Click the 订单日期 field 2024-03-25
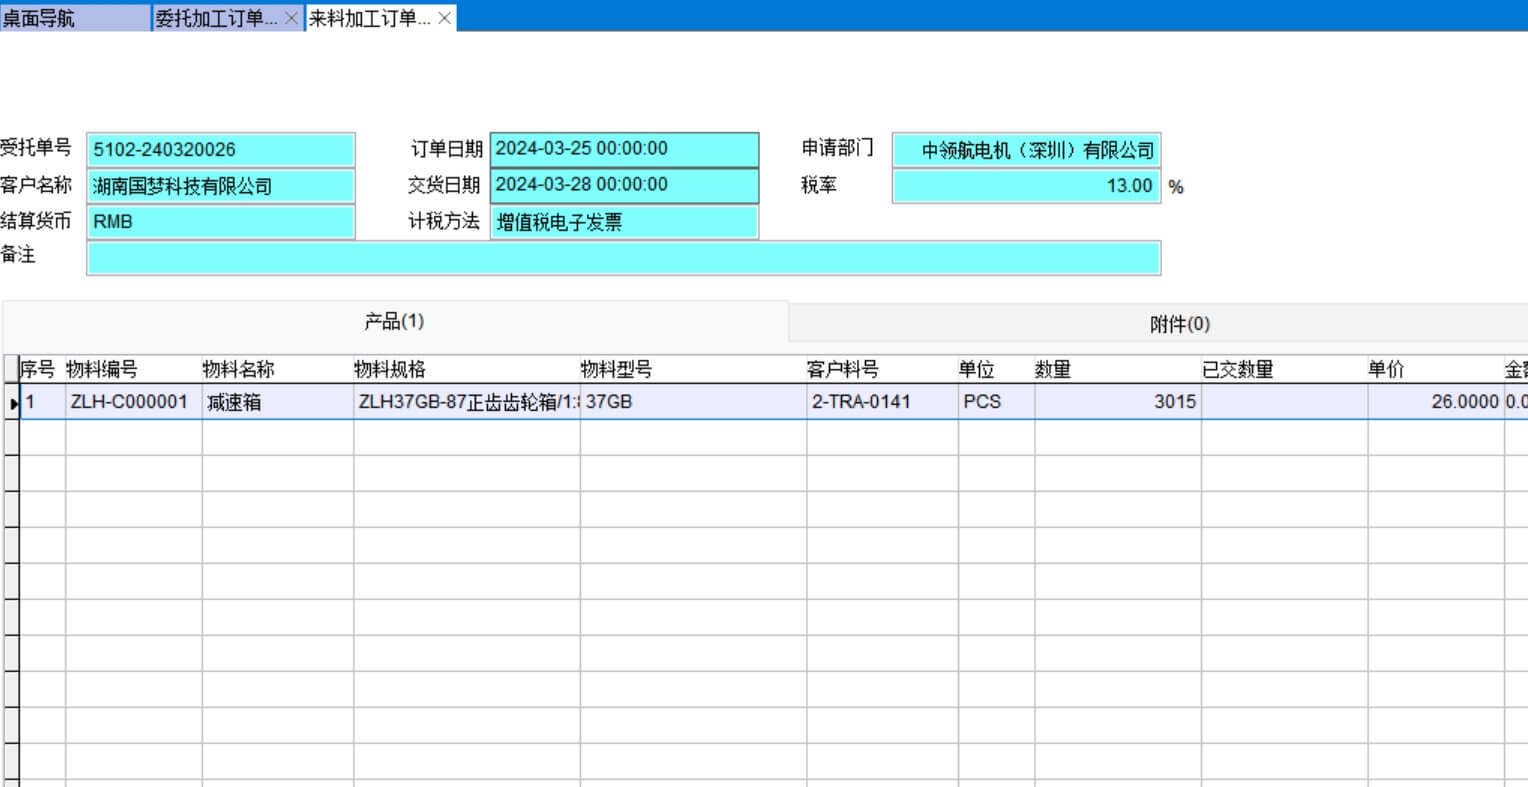Screen dimensions: 1528x787 624,149
